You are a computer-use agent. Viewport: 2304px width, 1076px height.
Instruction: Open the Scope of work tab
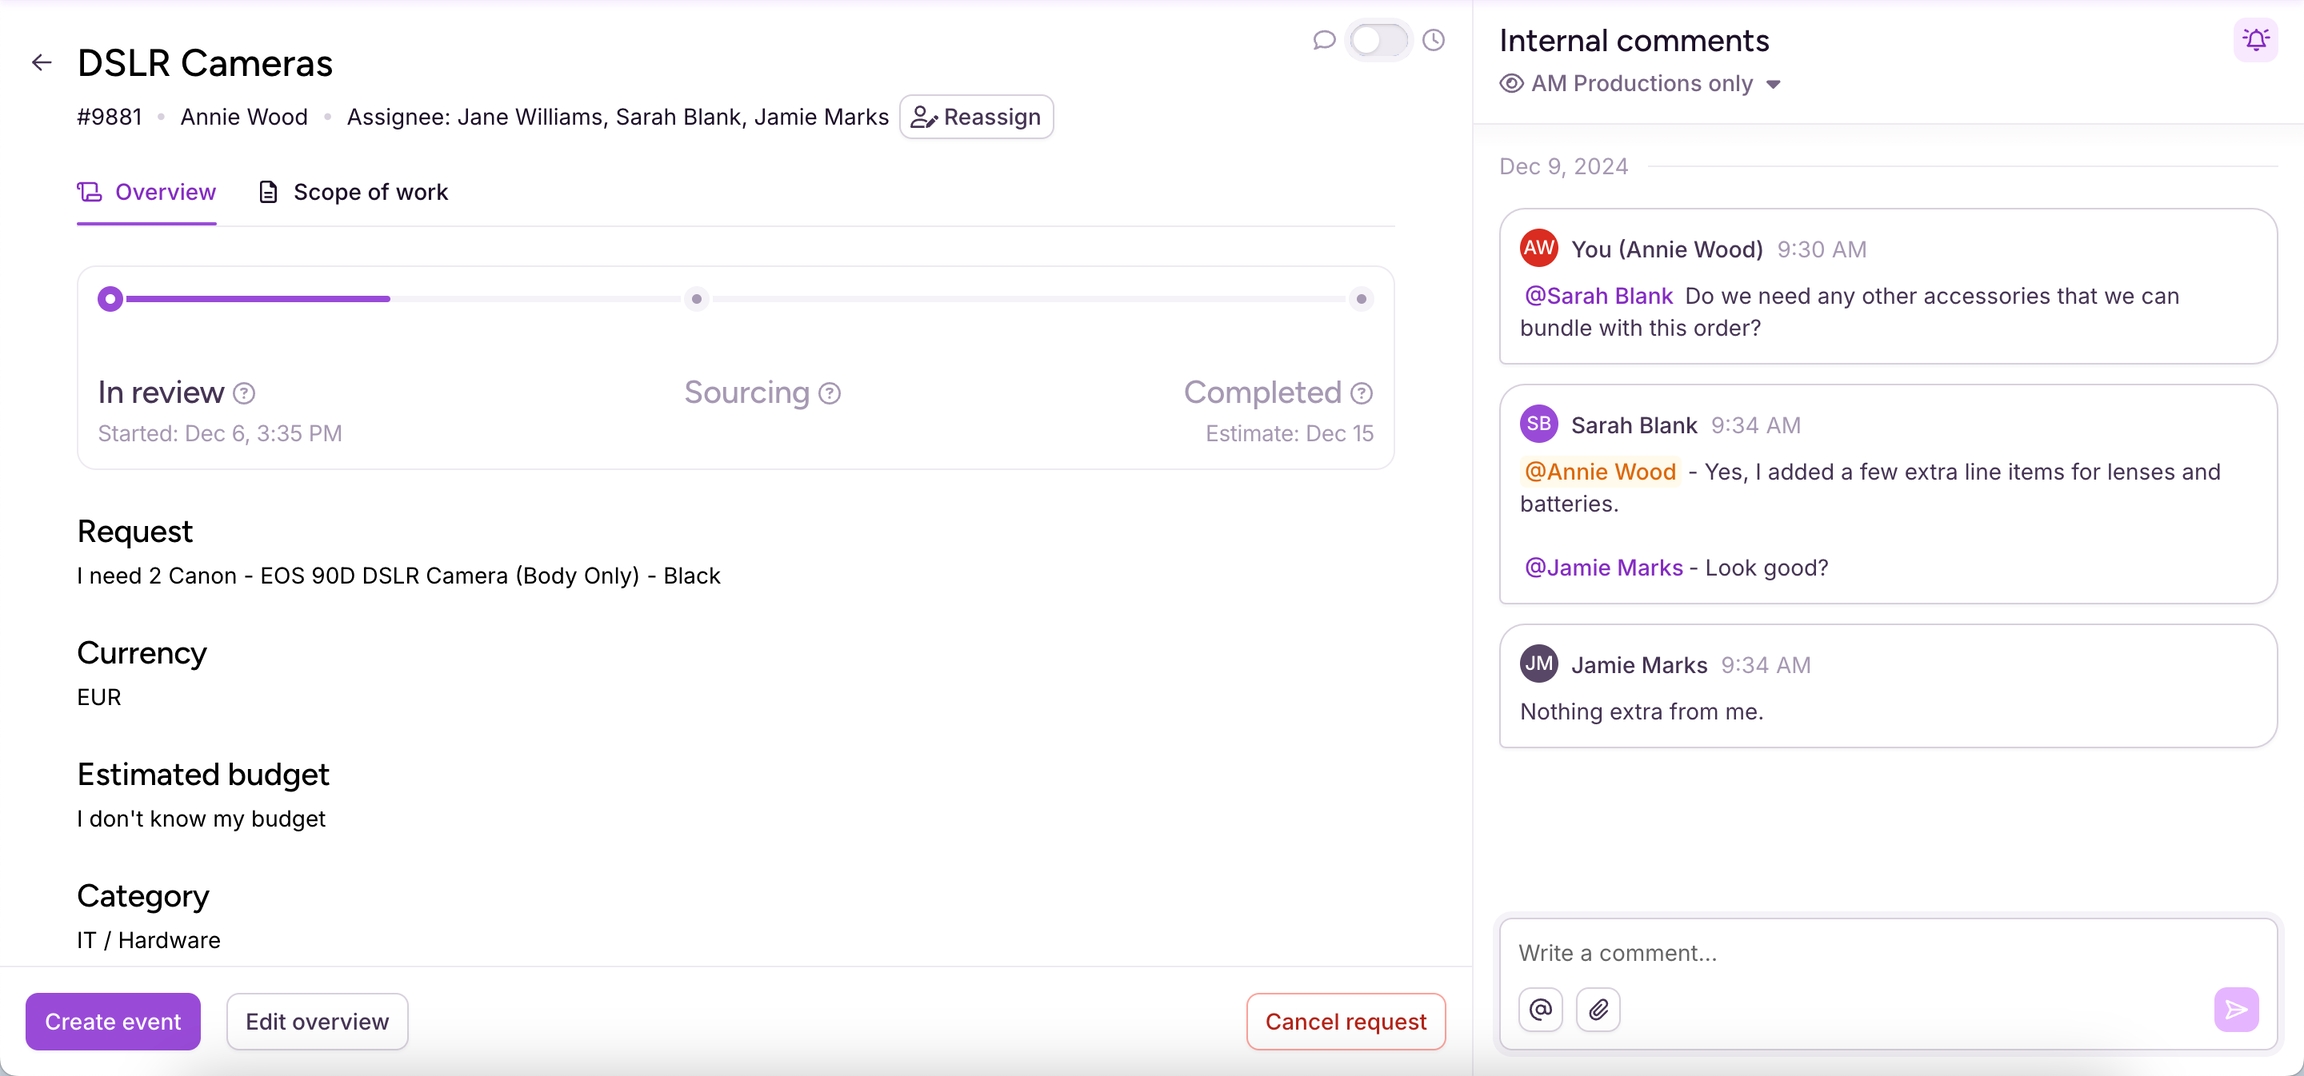click(x=353, y=192)
